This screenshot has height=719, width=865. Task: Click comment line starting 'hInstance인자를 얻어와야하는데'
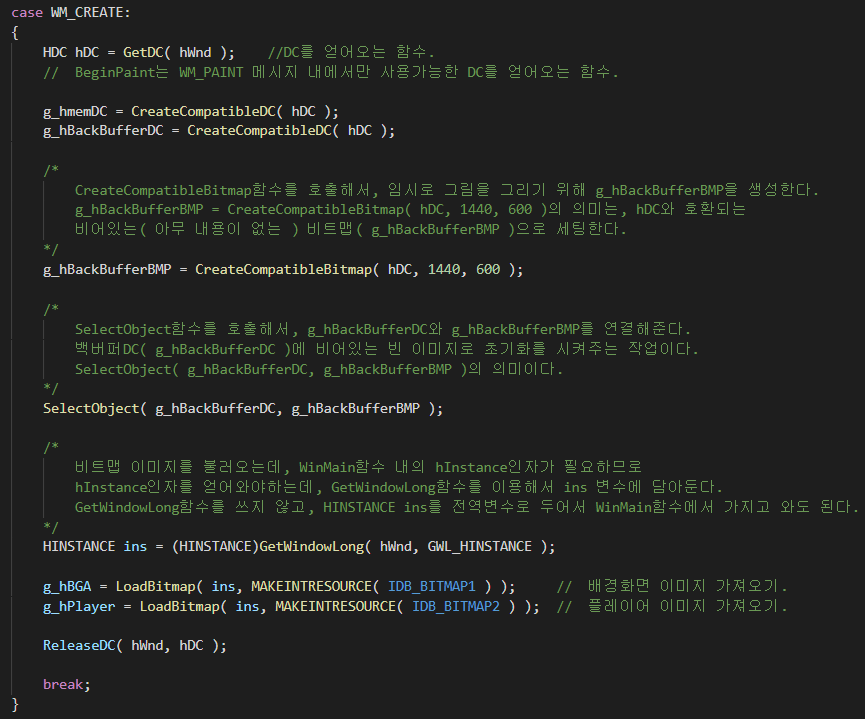click(x=399, y=487)
